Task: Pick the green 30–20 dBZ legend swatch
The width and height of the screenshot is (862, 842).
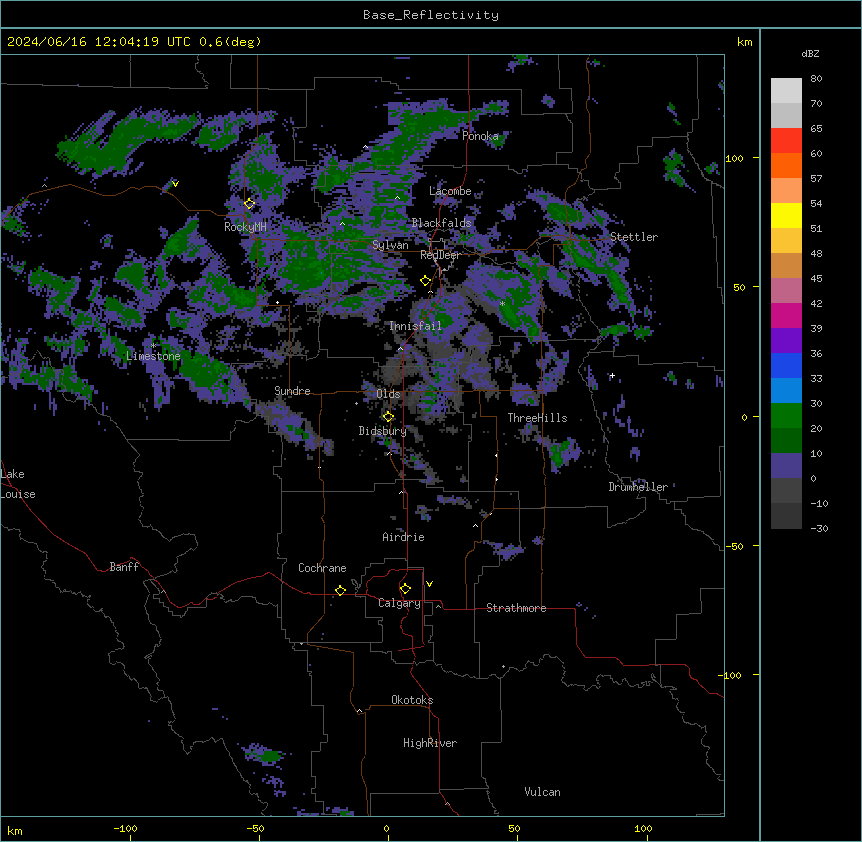Action: coord(786,416)
